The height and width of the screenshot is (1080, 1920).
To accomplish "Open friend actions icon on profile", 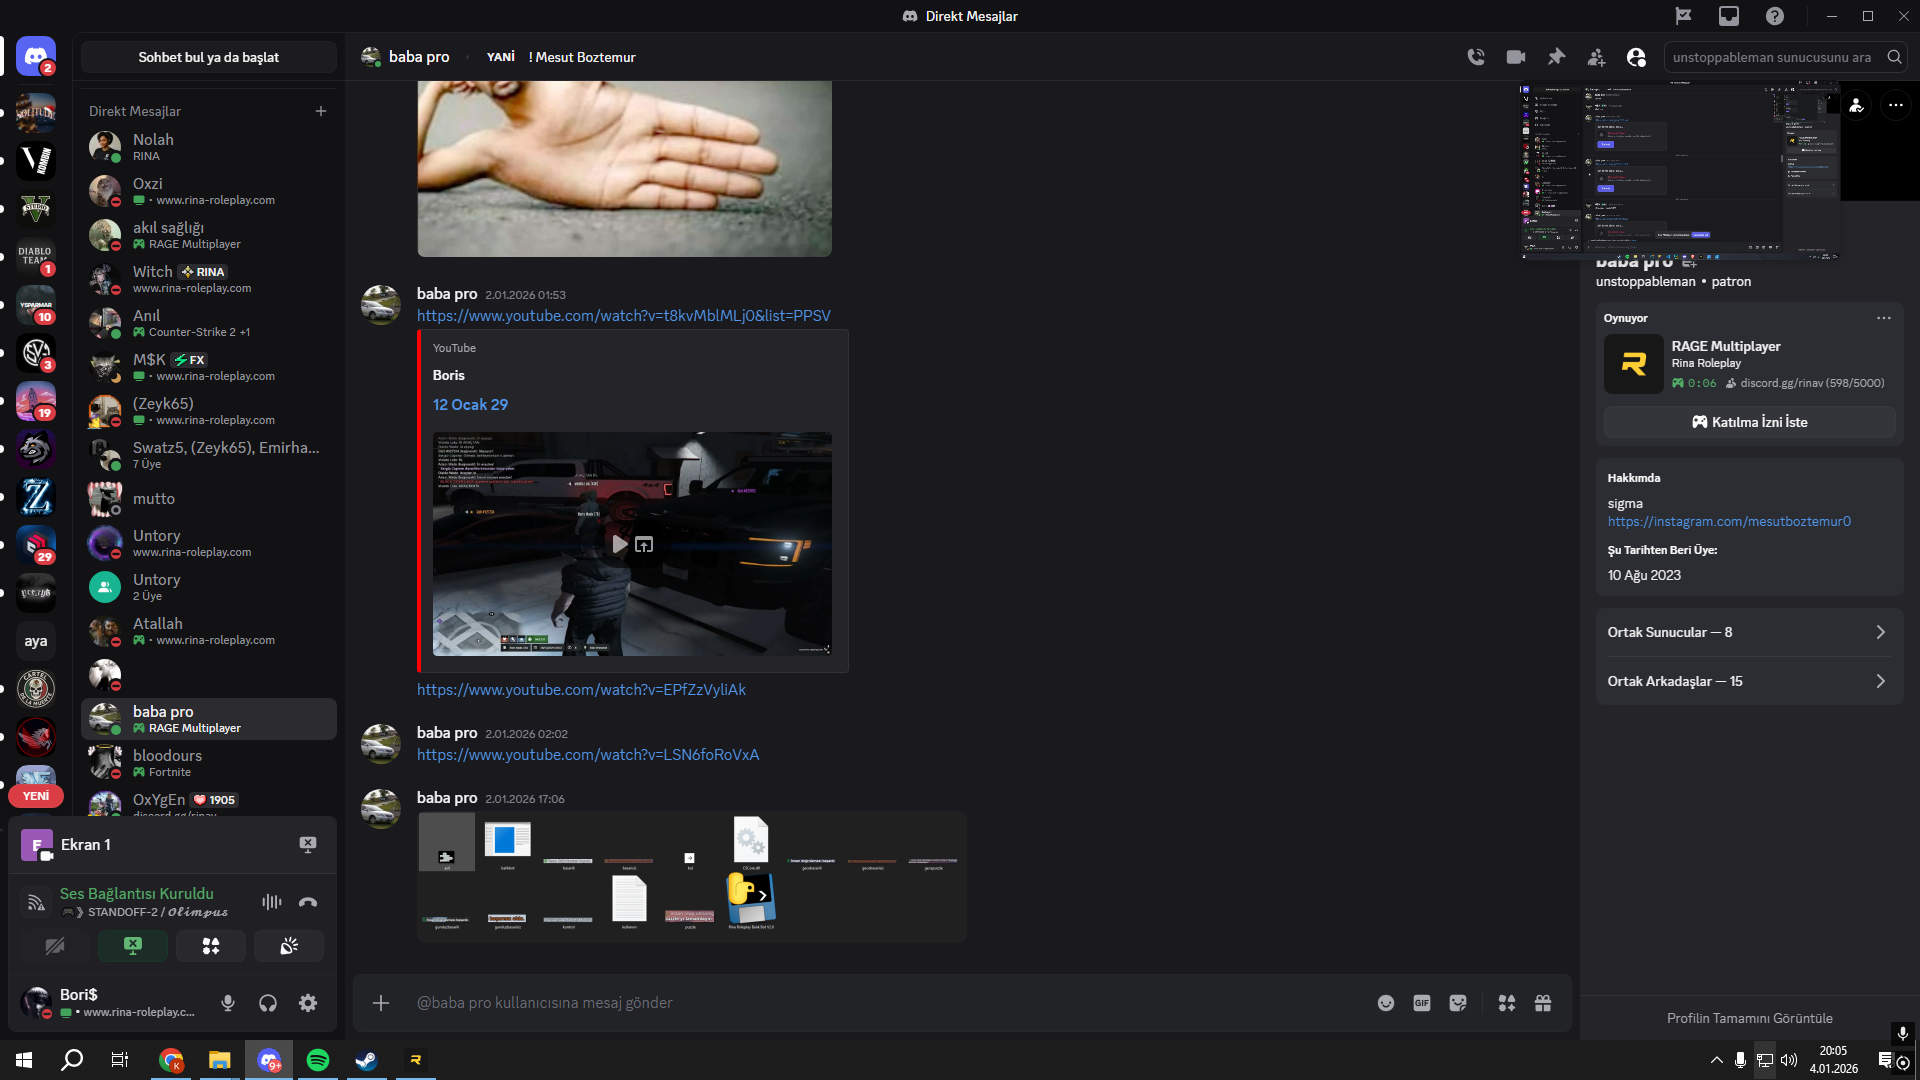I will point(1857,105).
